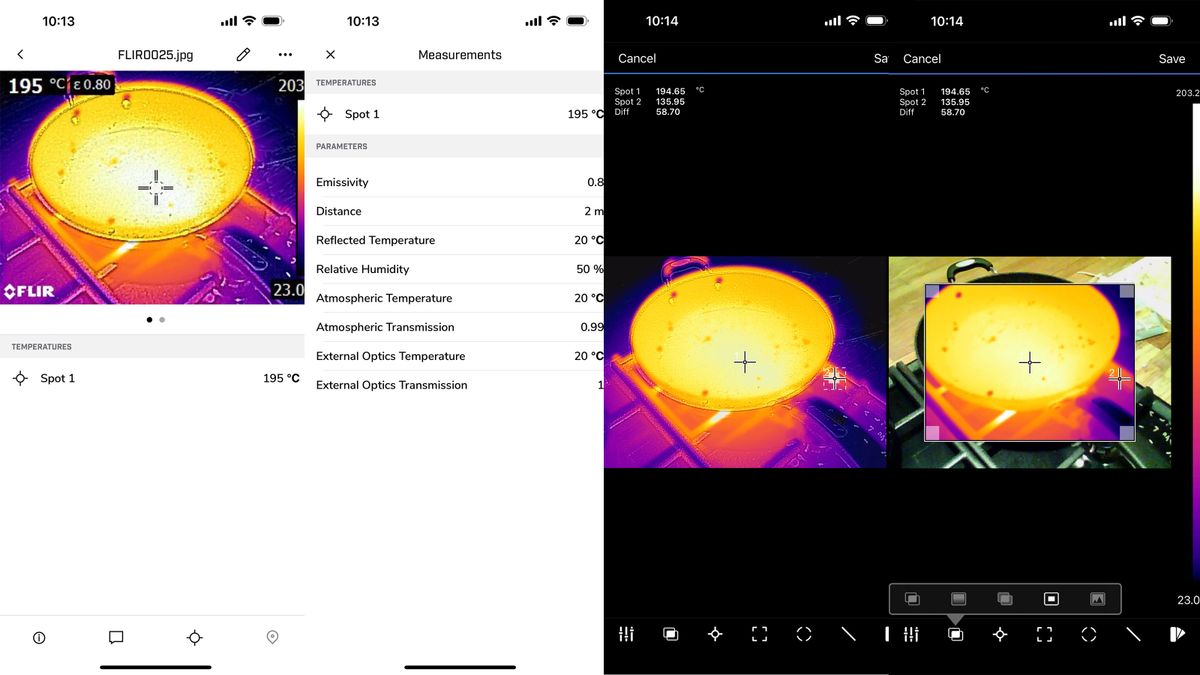Open the overflow menu on FLIR0025.jpg
Screen dimensions: 1200x675
[x=284, y=54]
